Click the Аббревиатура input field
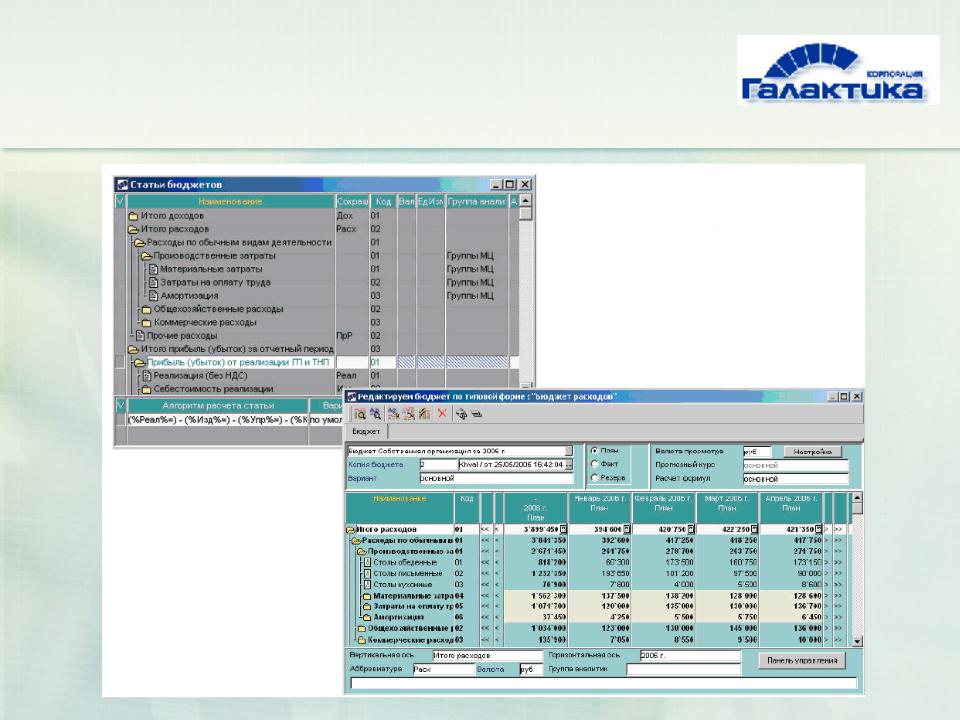The width and height of the screenshot is (960, 720). pyautogui.click(x=443, y=670)
